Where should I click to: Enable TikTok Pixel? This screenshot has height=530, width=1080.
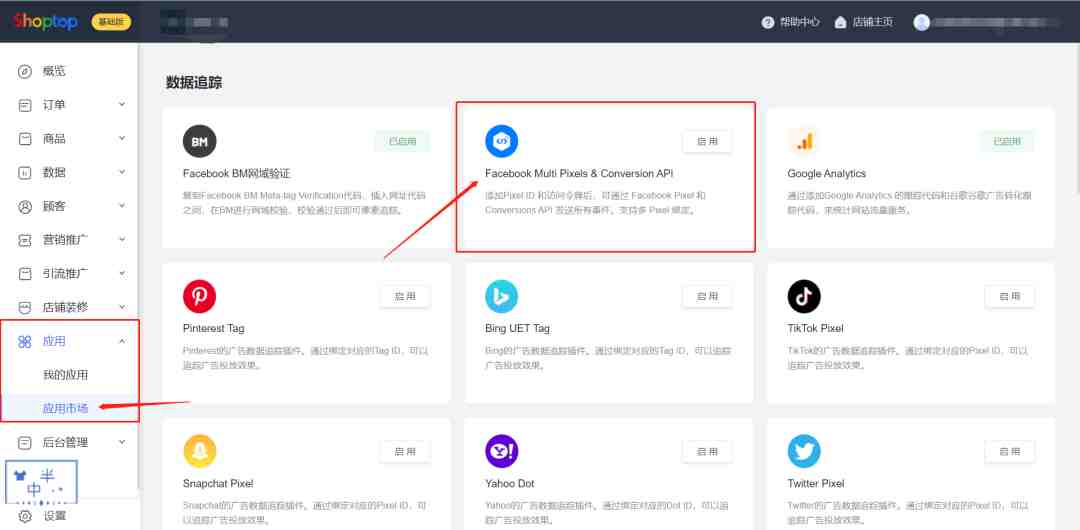tap(1010, 296)
